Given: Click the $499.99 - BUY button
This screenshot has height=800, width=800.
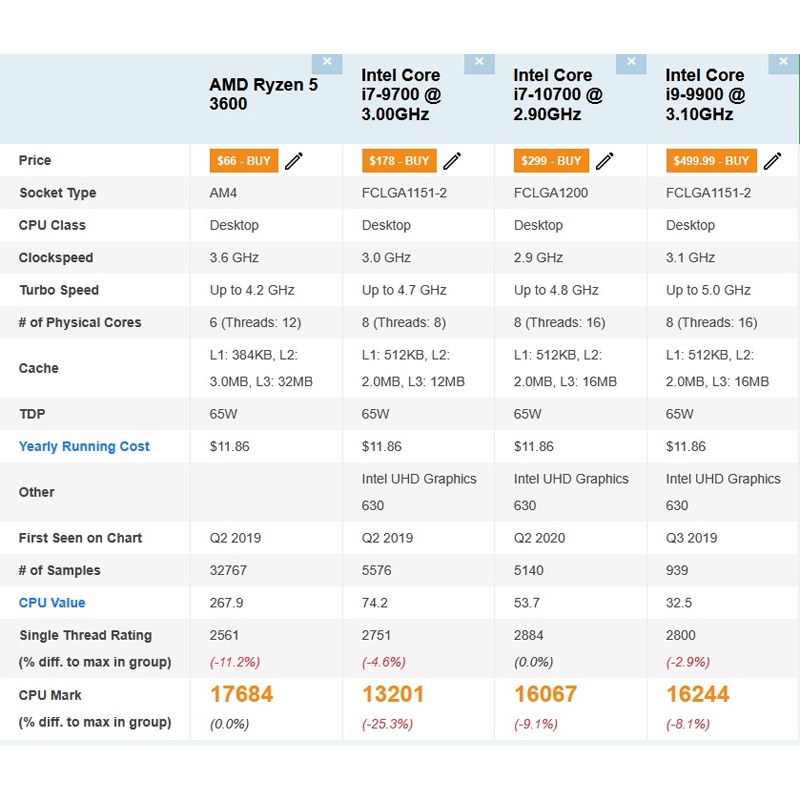Looking at the screenshot, I should pos(711,161).
